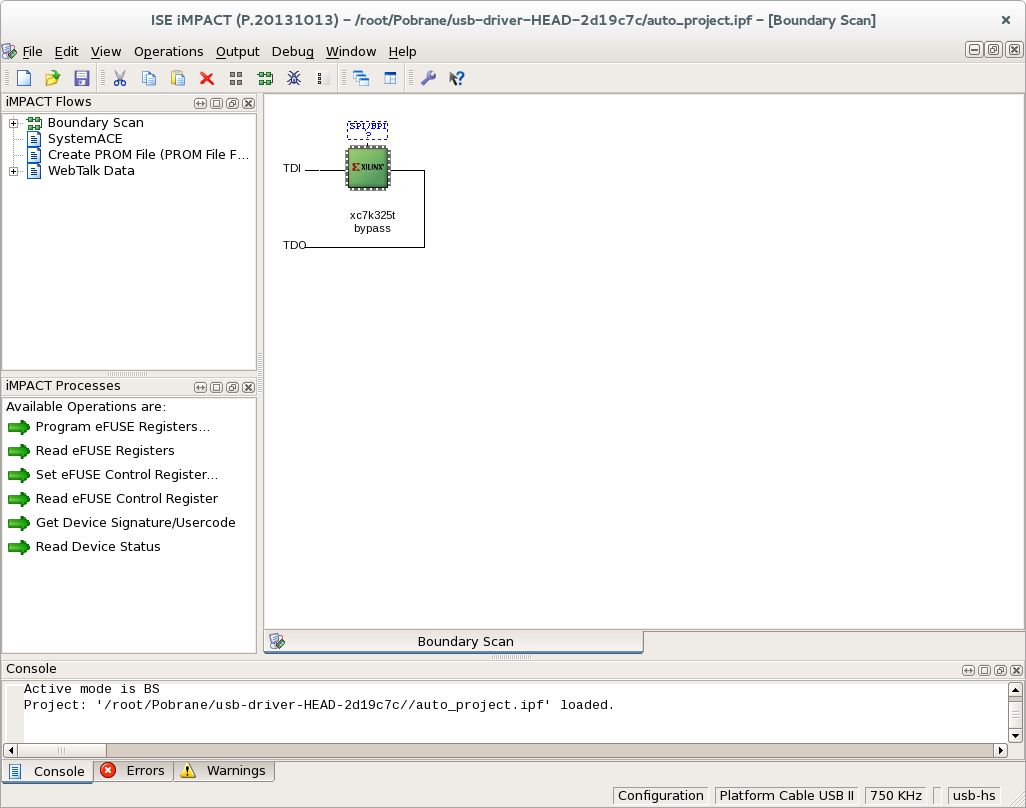Click the usb-hs status entry
Viewport: 1026px width, 808px height.
point(974,796)
